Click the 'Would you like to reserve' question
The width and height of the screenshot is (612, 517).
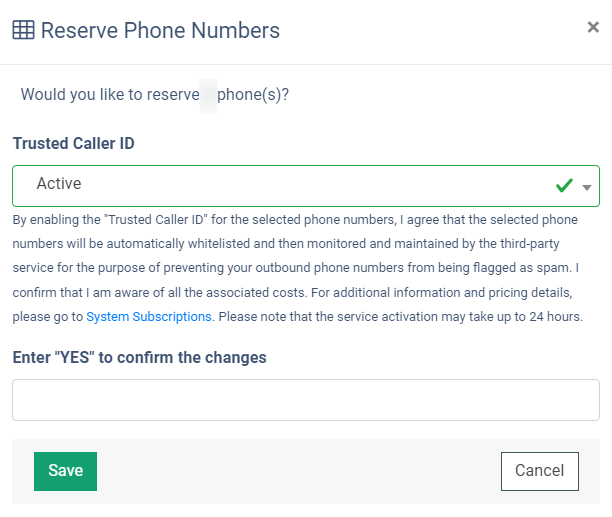[108, 95]
